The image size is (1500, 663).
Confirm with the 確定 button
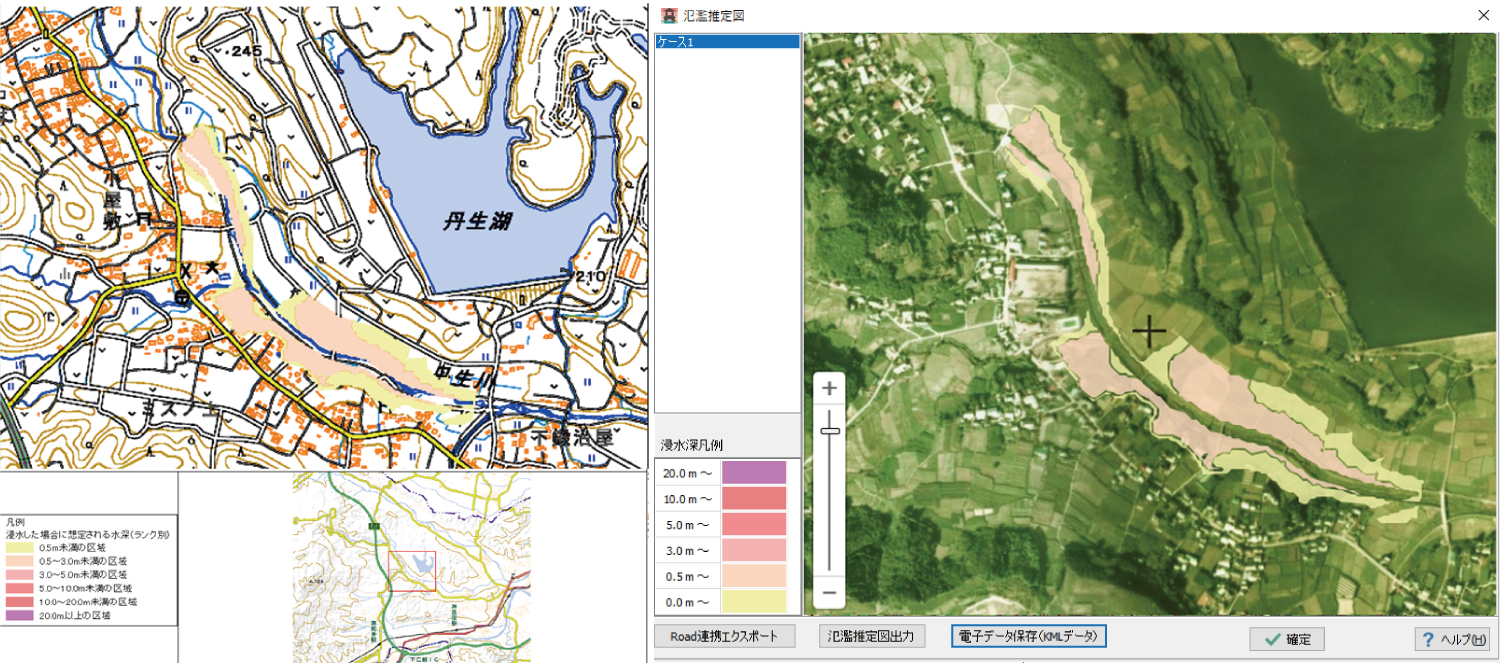(1287, 640)
